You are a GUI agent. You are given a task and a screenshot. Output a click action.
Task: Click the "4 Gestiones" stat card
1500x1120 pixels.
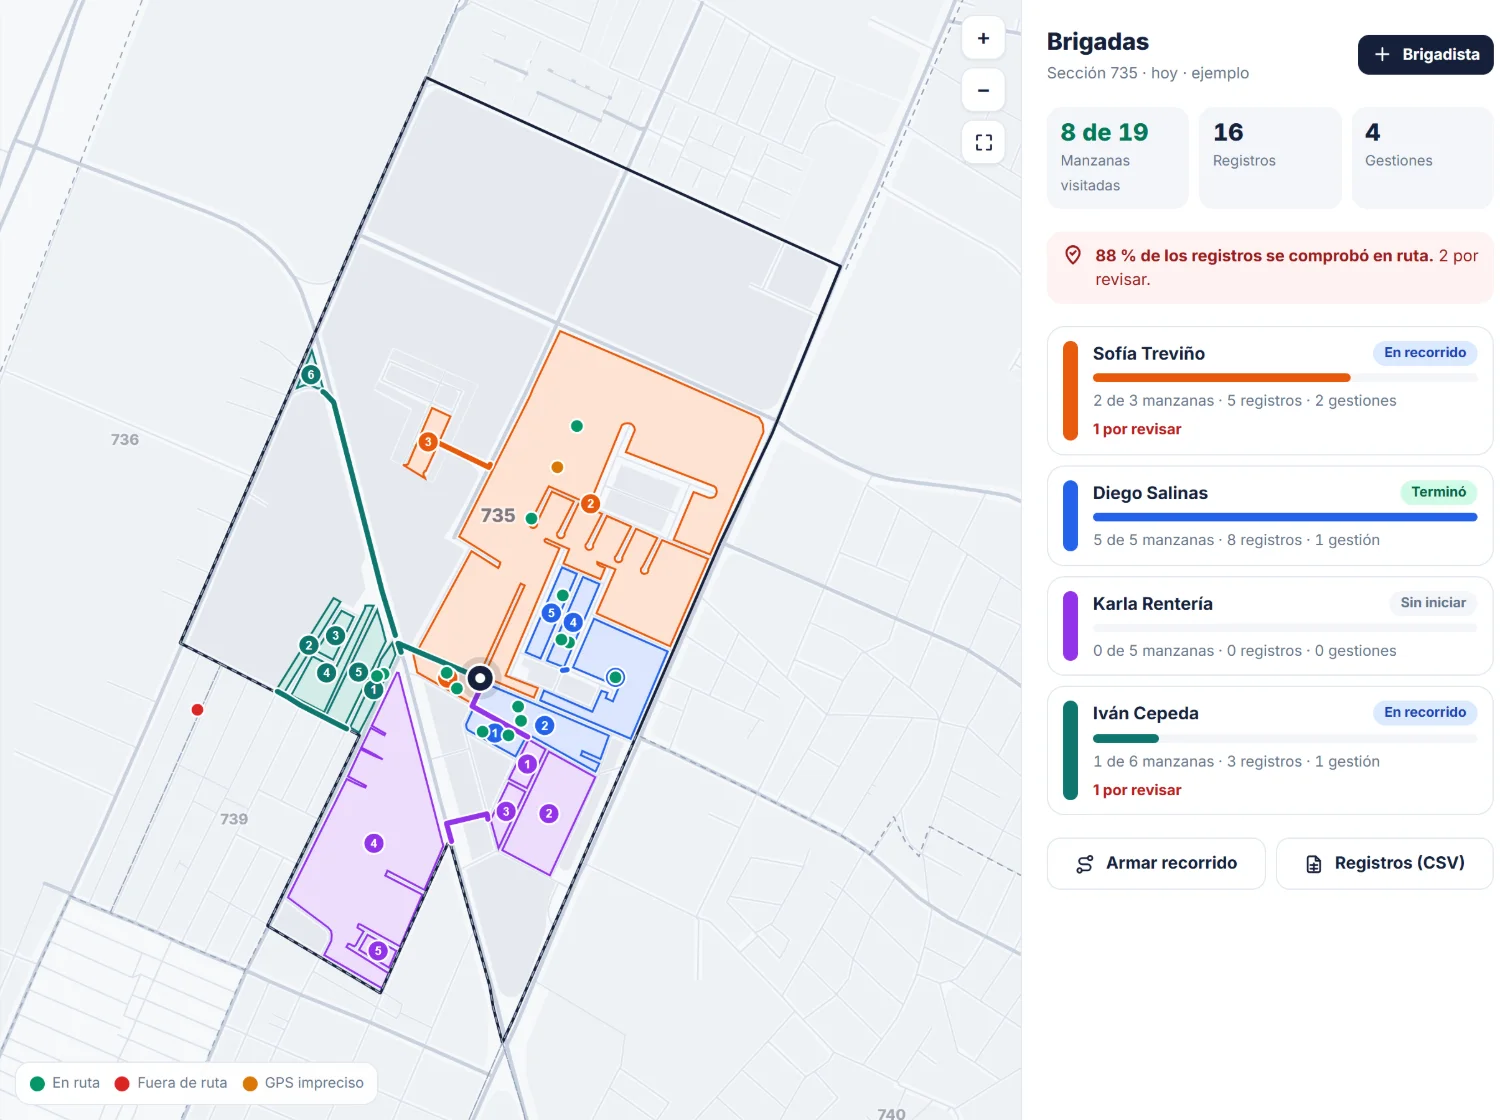click(1422, 158)
